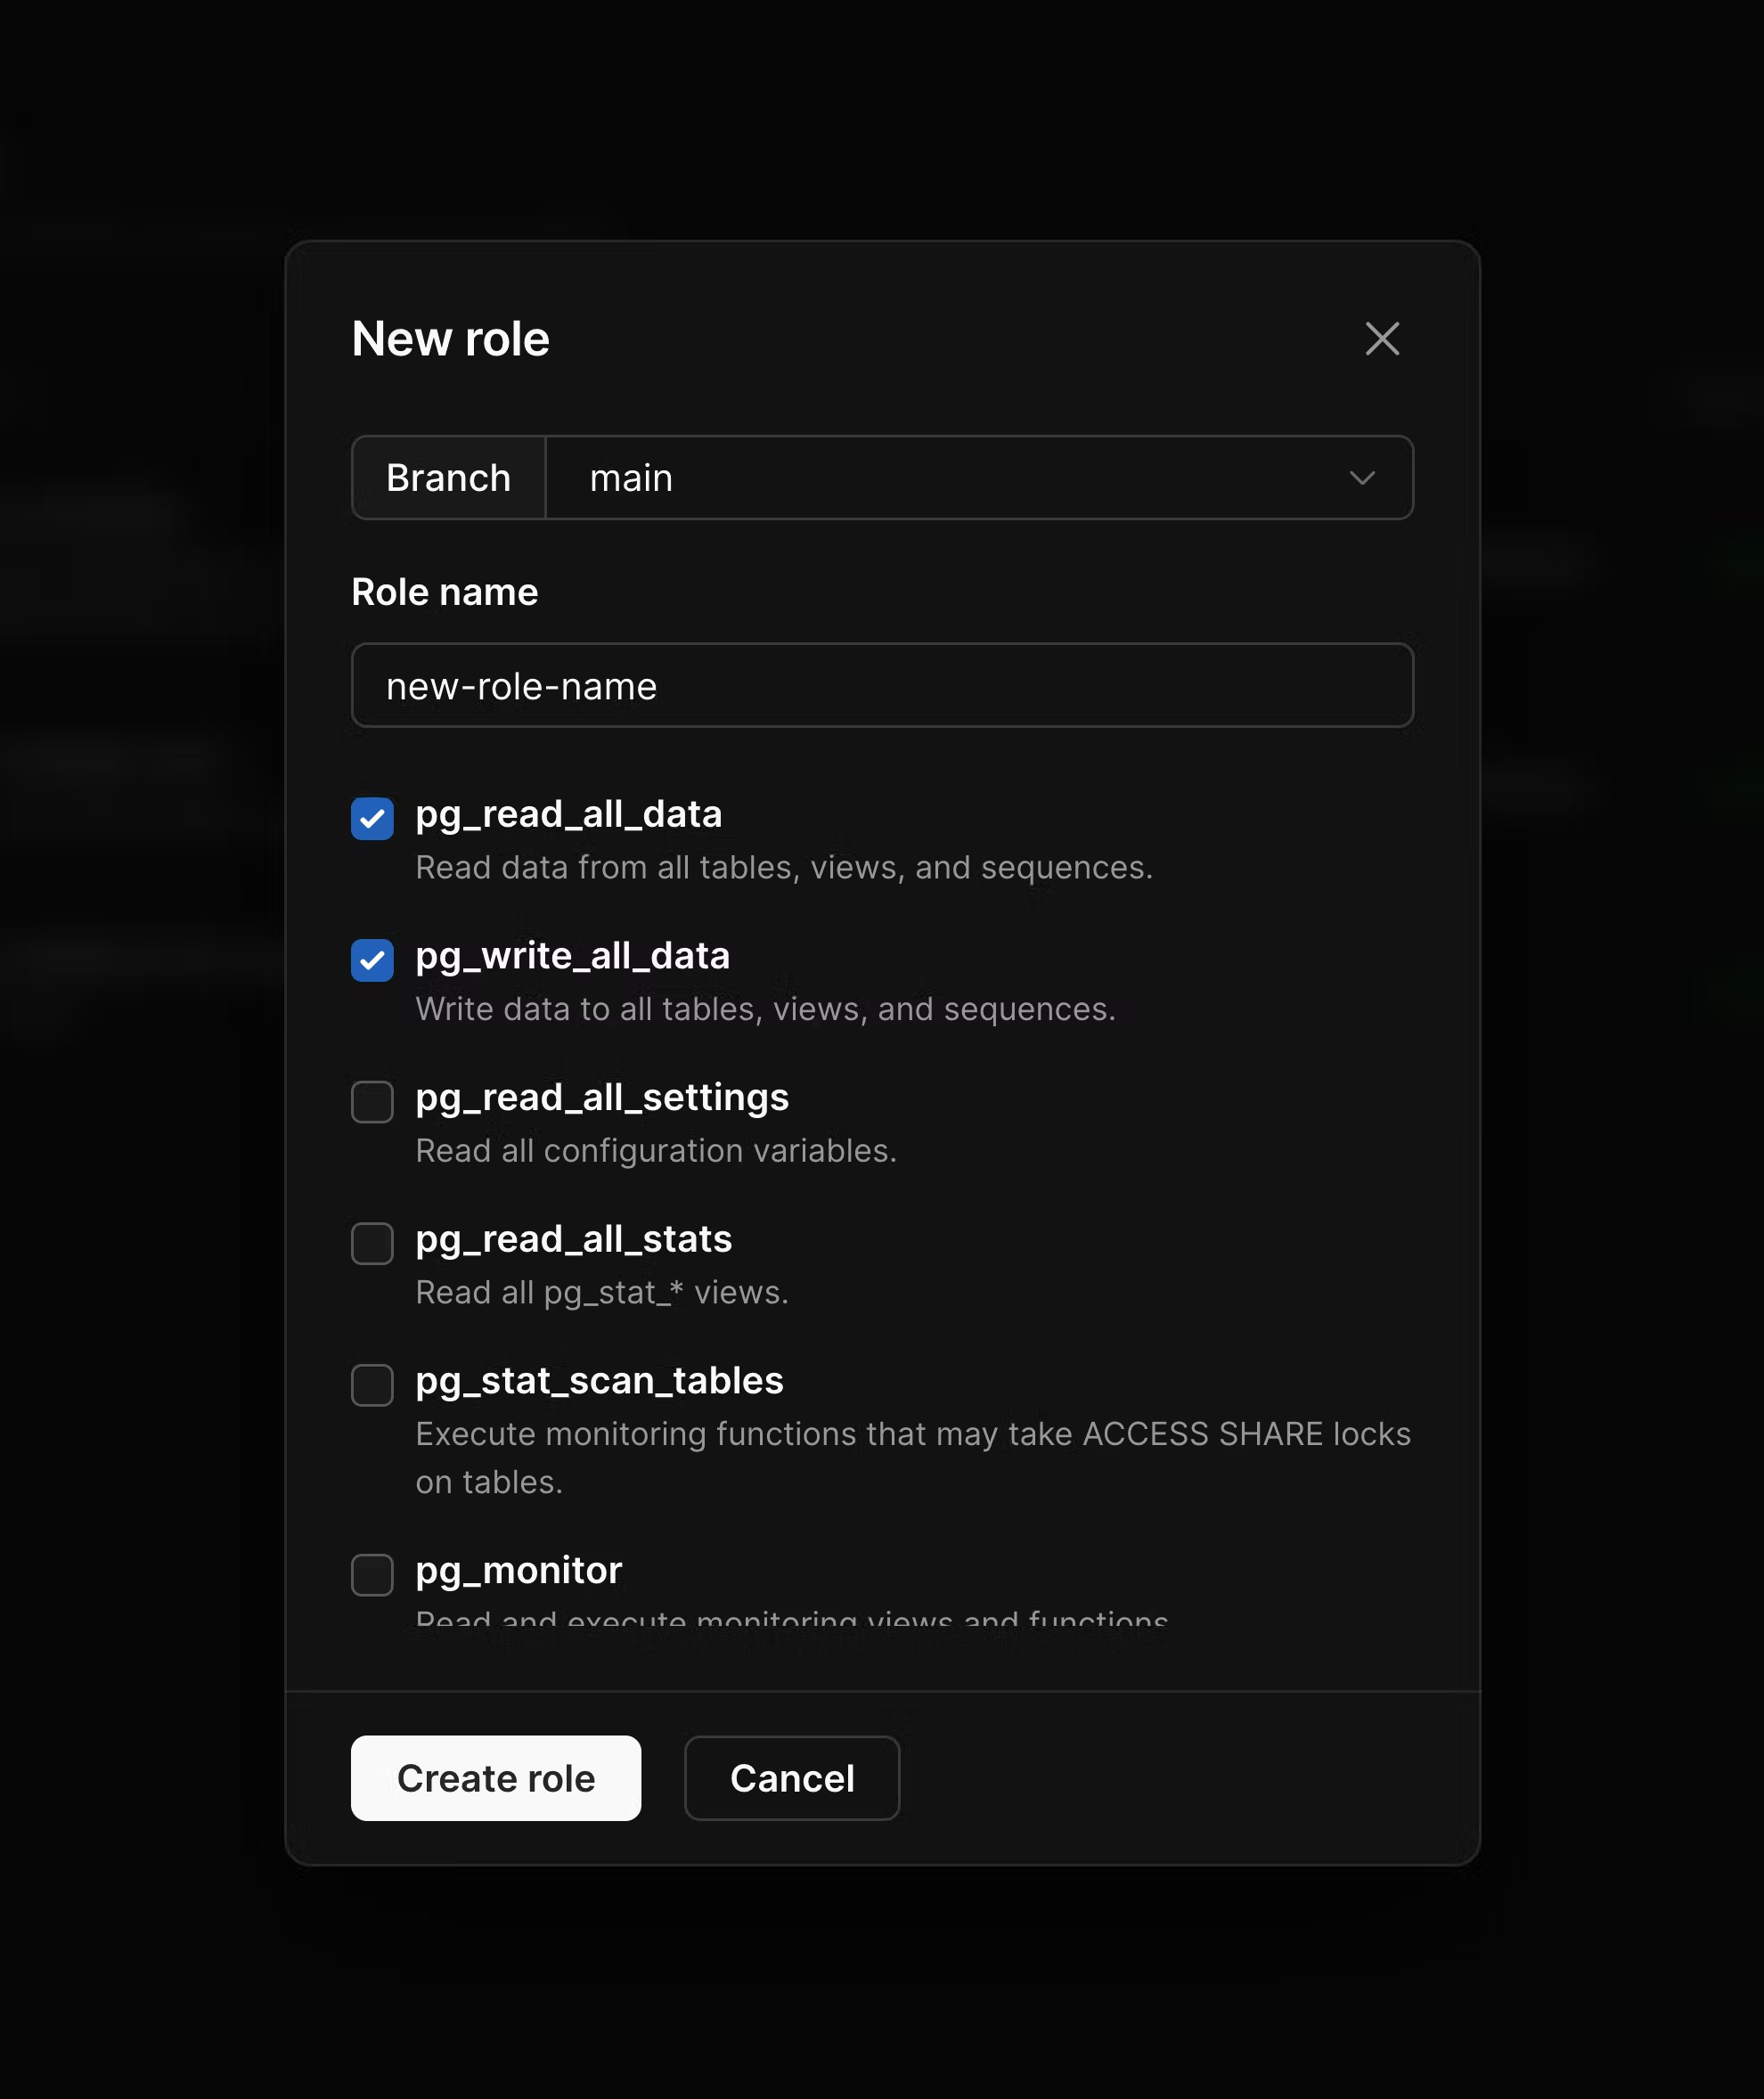Click the pg_read_all_data label text

tap(568, 814)
